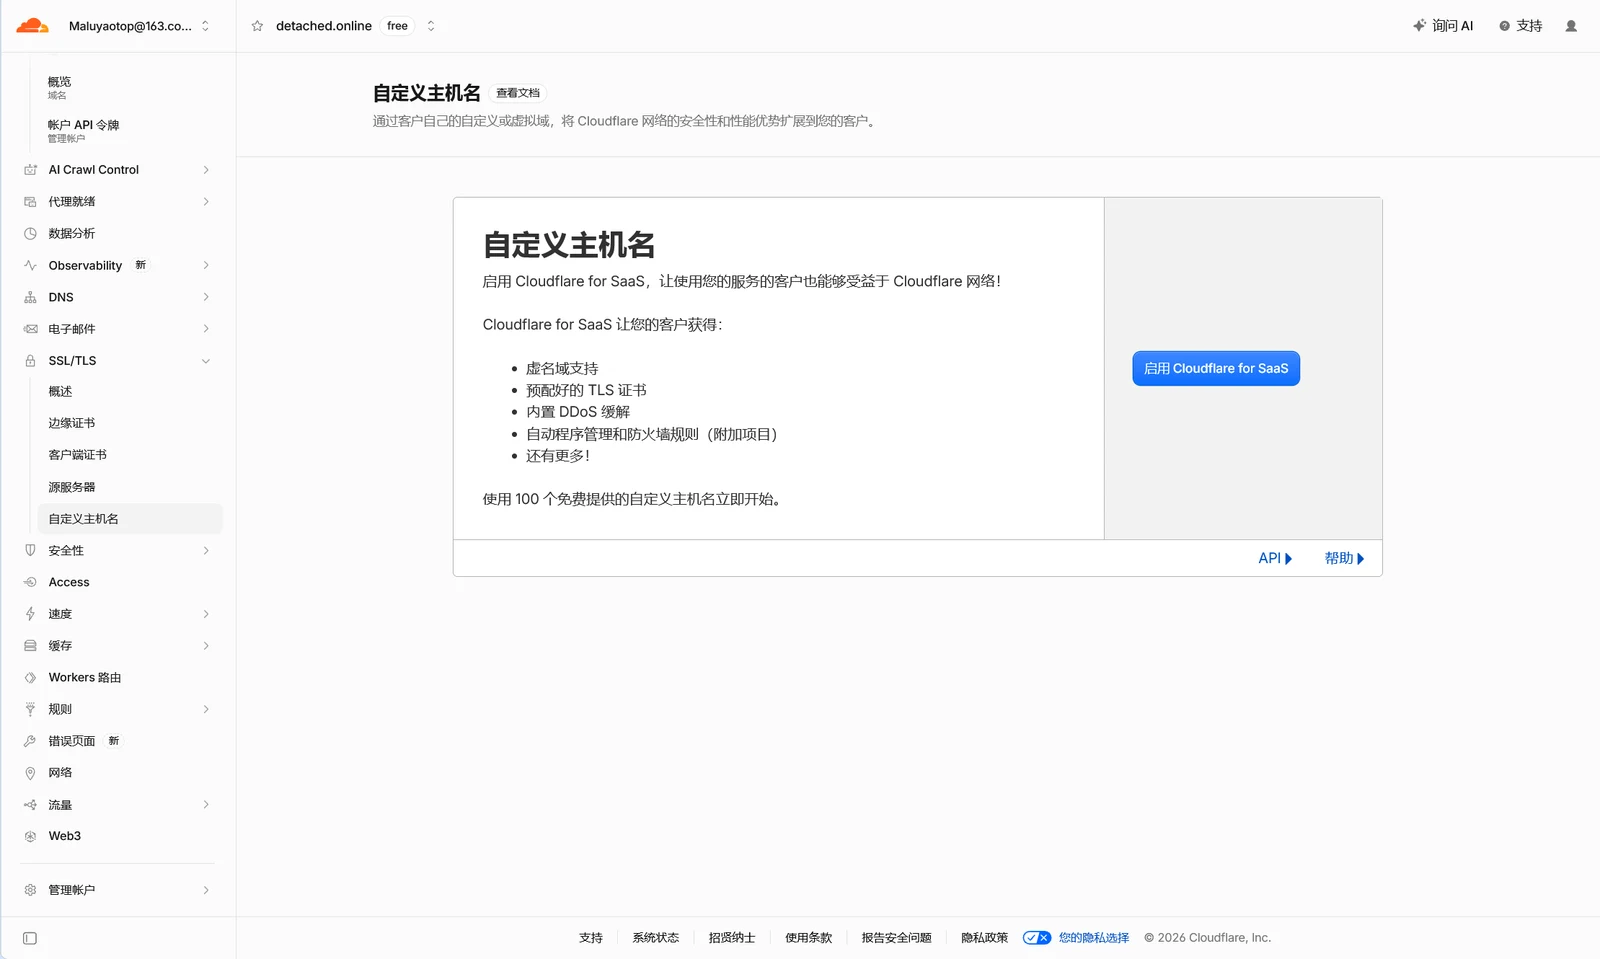This screenshot has height=959, width=1600.
Task: Star the detached.online domain
Action: coord(257,26)
